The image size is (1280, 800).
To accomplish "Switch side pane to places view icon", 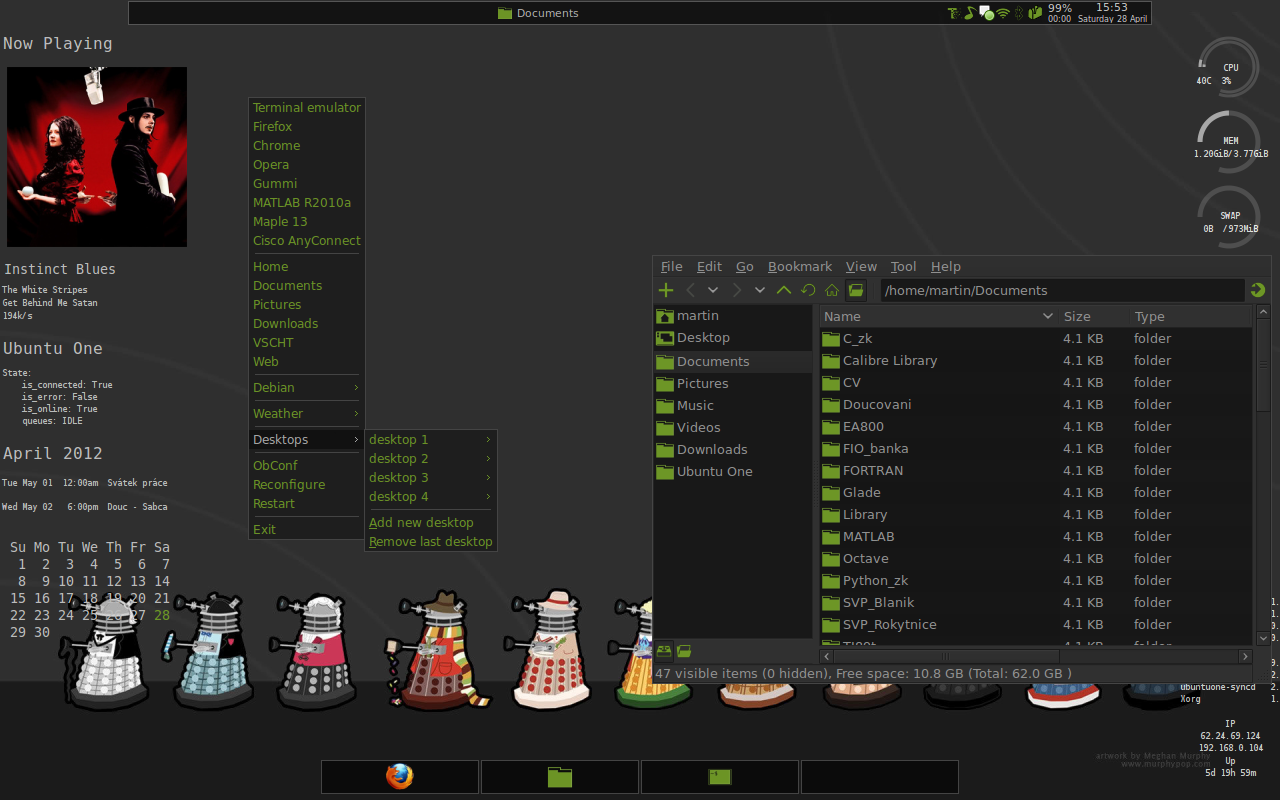I will click(664, 651).
